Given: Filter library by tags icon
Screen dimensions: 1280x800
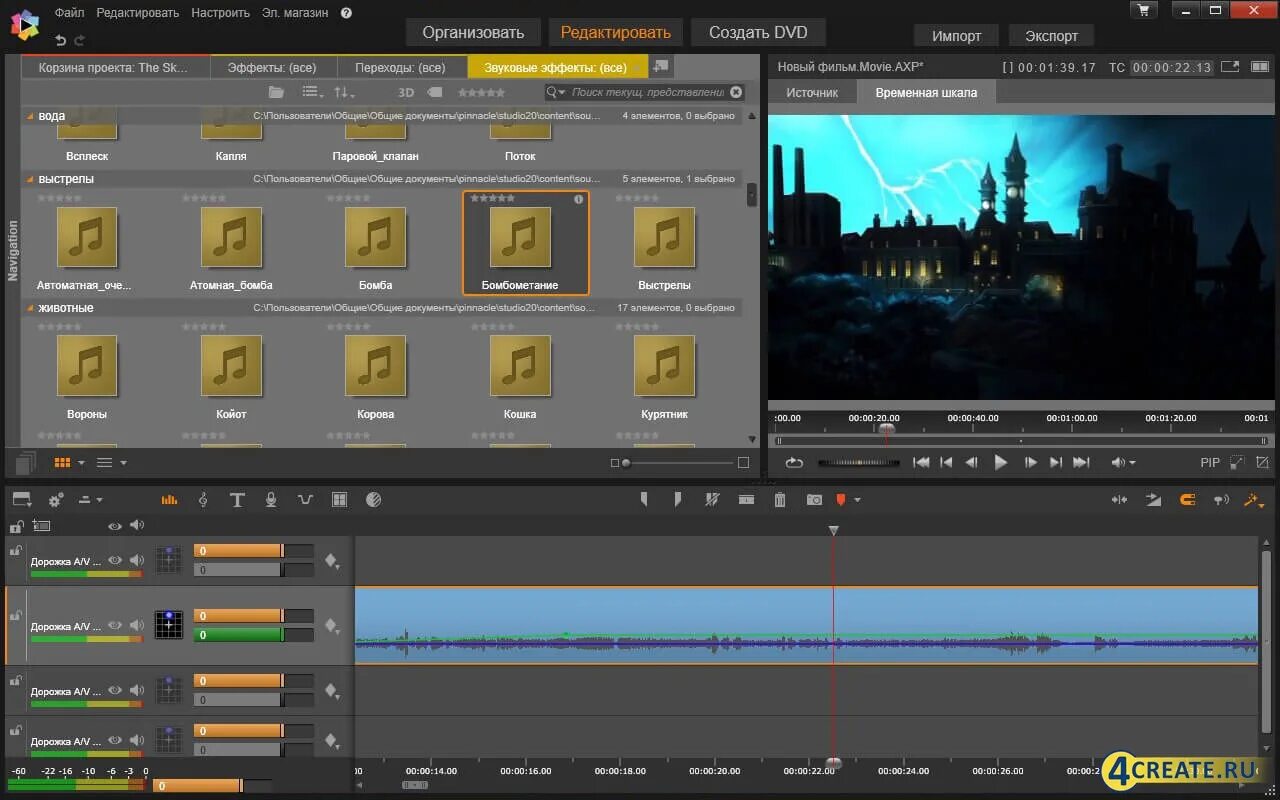Looking at the screenshot, I should (435, 92).
